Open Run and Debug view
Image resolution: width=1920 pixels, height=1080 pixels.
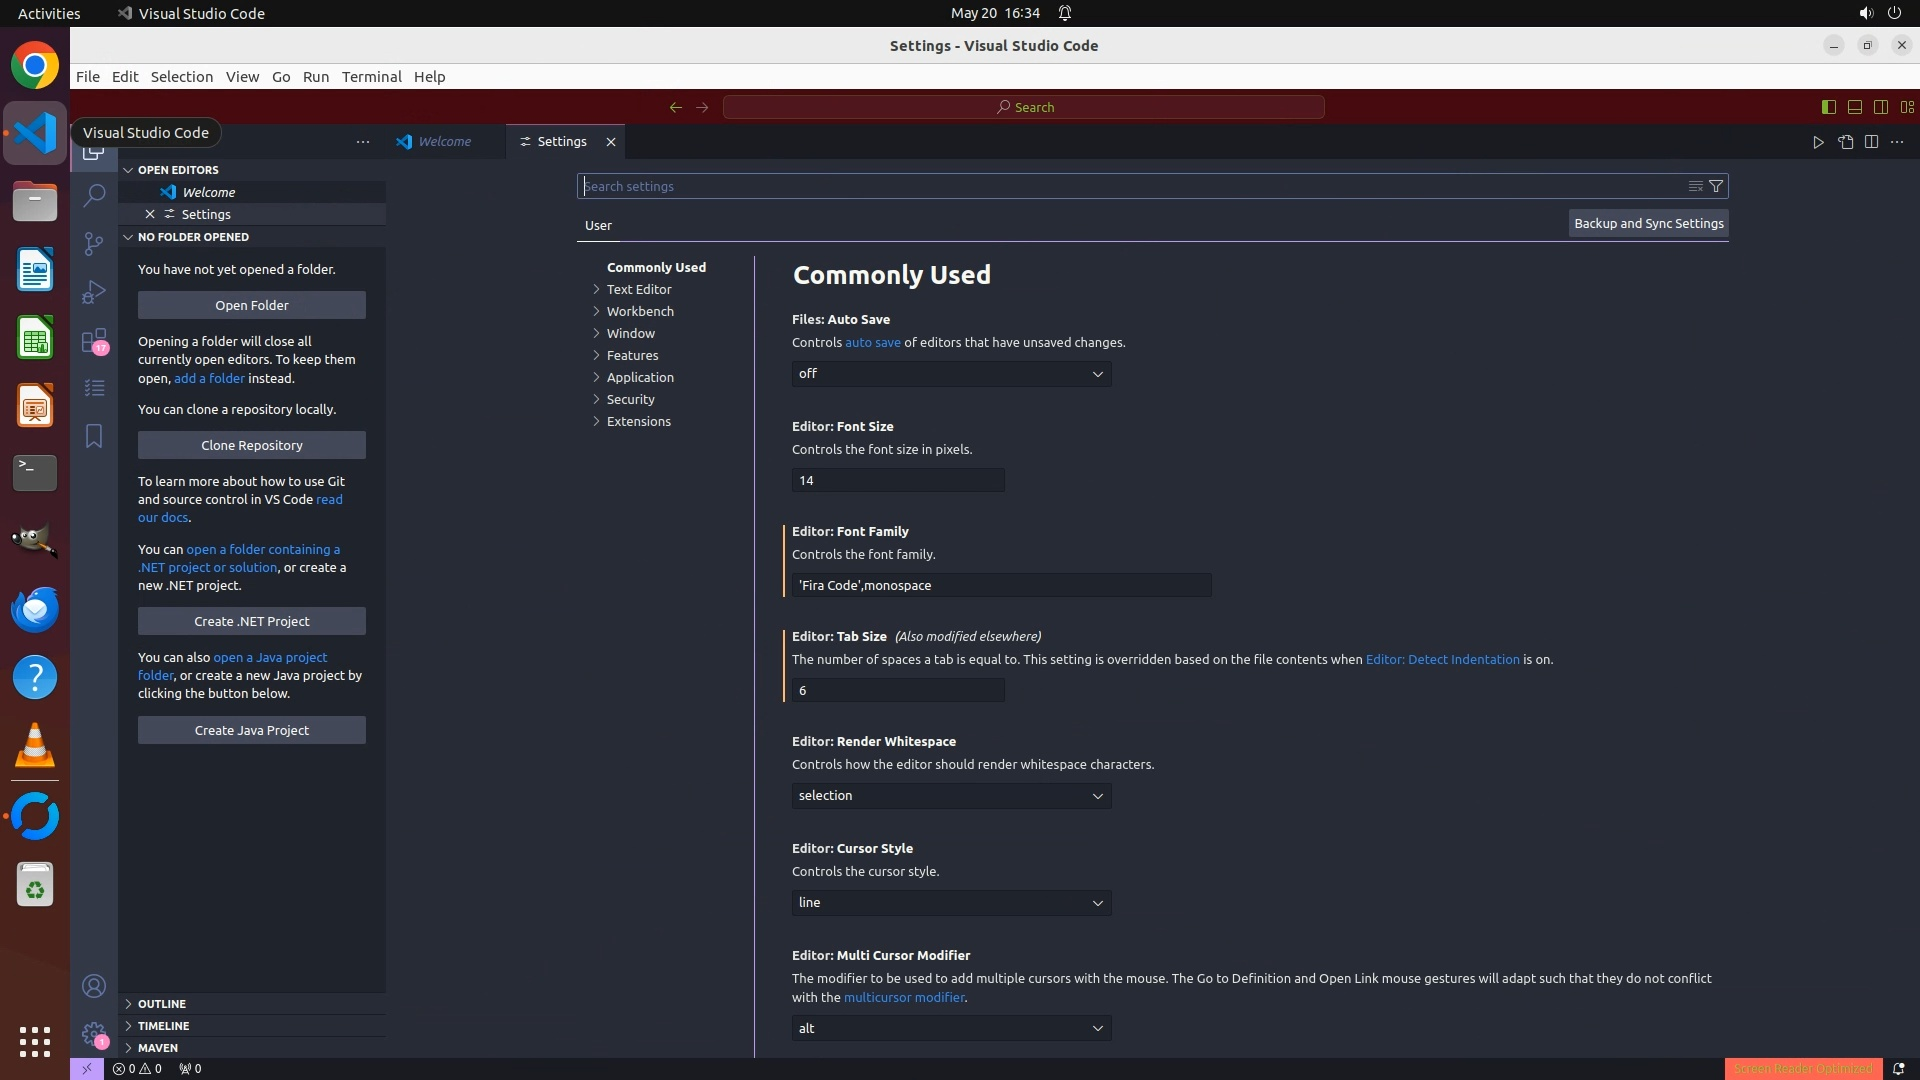tap(94, 292)
